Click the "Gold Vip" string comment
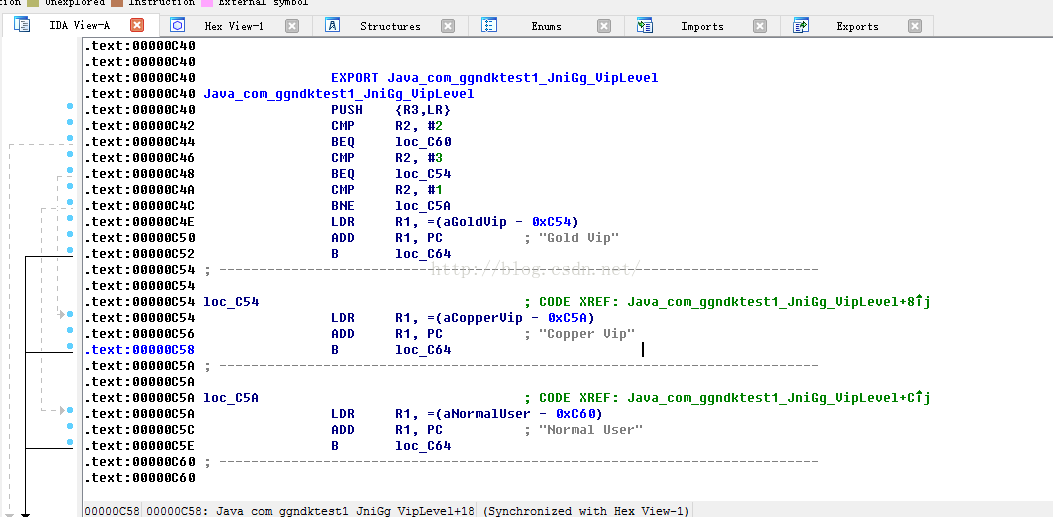The image size is (1053, 517). tap(579, 238)
